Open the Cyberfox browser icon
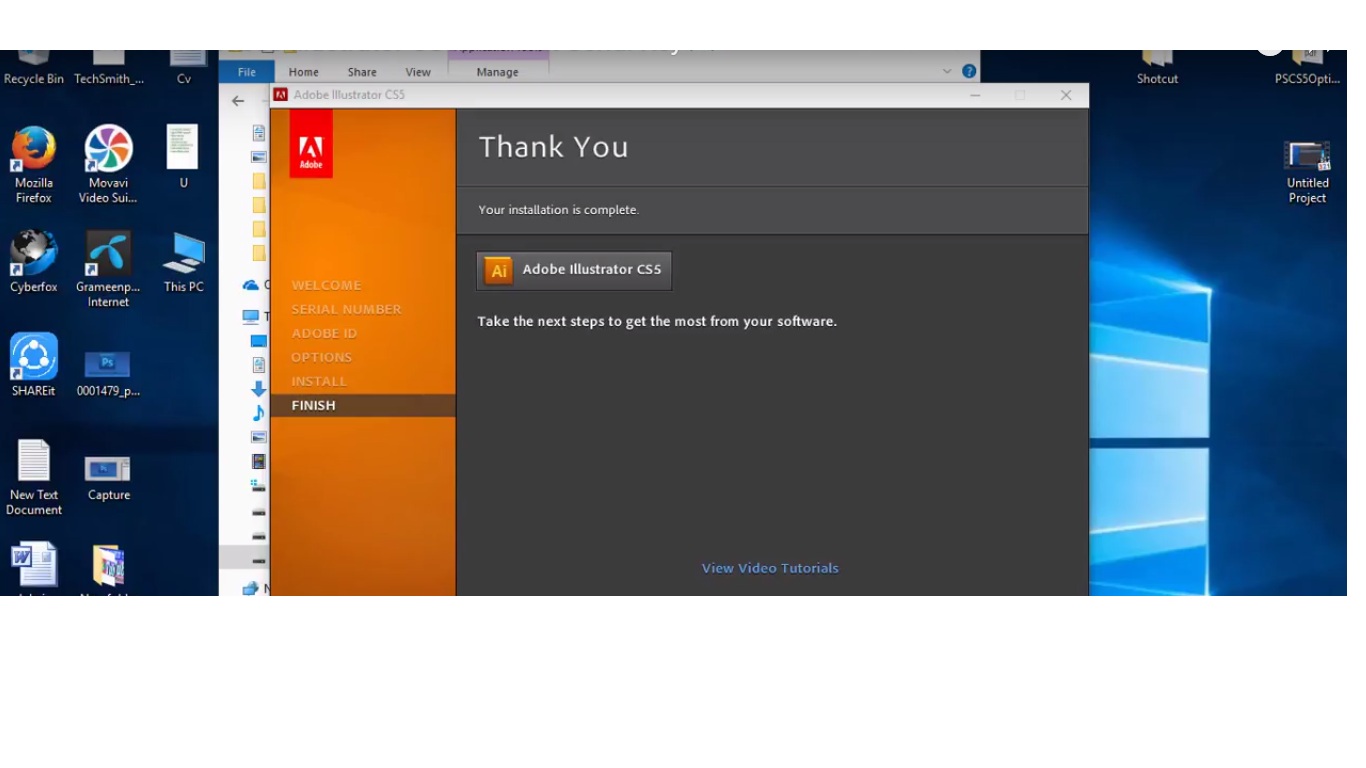Screen dimensions: 1366x768 (x=33, y=250)
